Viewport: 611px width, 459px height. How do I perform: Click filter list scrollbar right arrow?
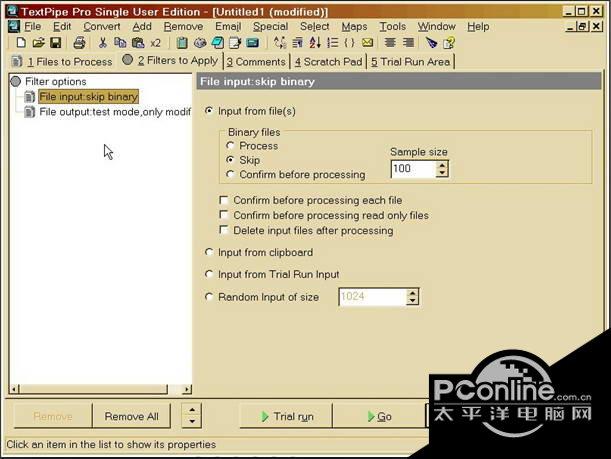coord(187,389)
